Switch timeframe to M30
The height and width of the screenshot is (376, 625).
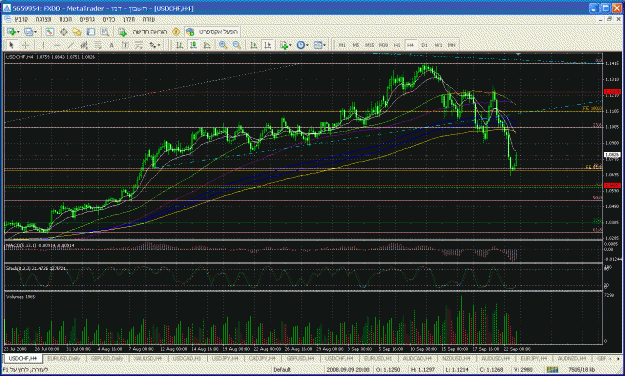click(383, 45)
